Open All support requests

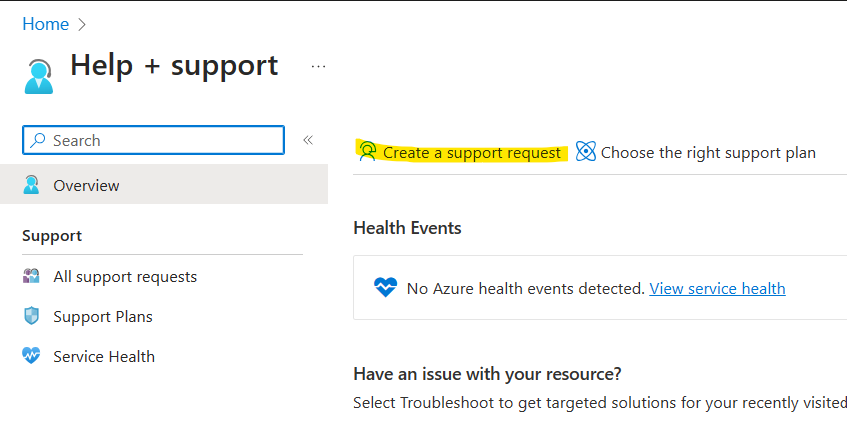(x=125, y=276)
